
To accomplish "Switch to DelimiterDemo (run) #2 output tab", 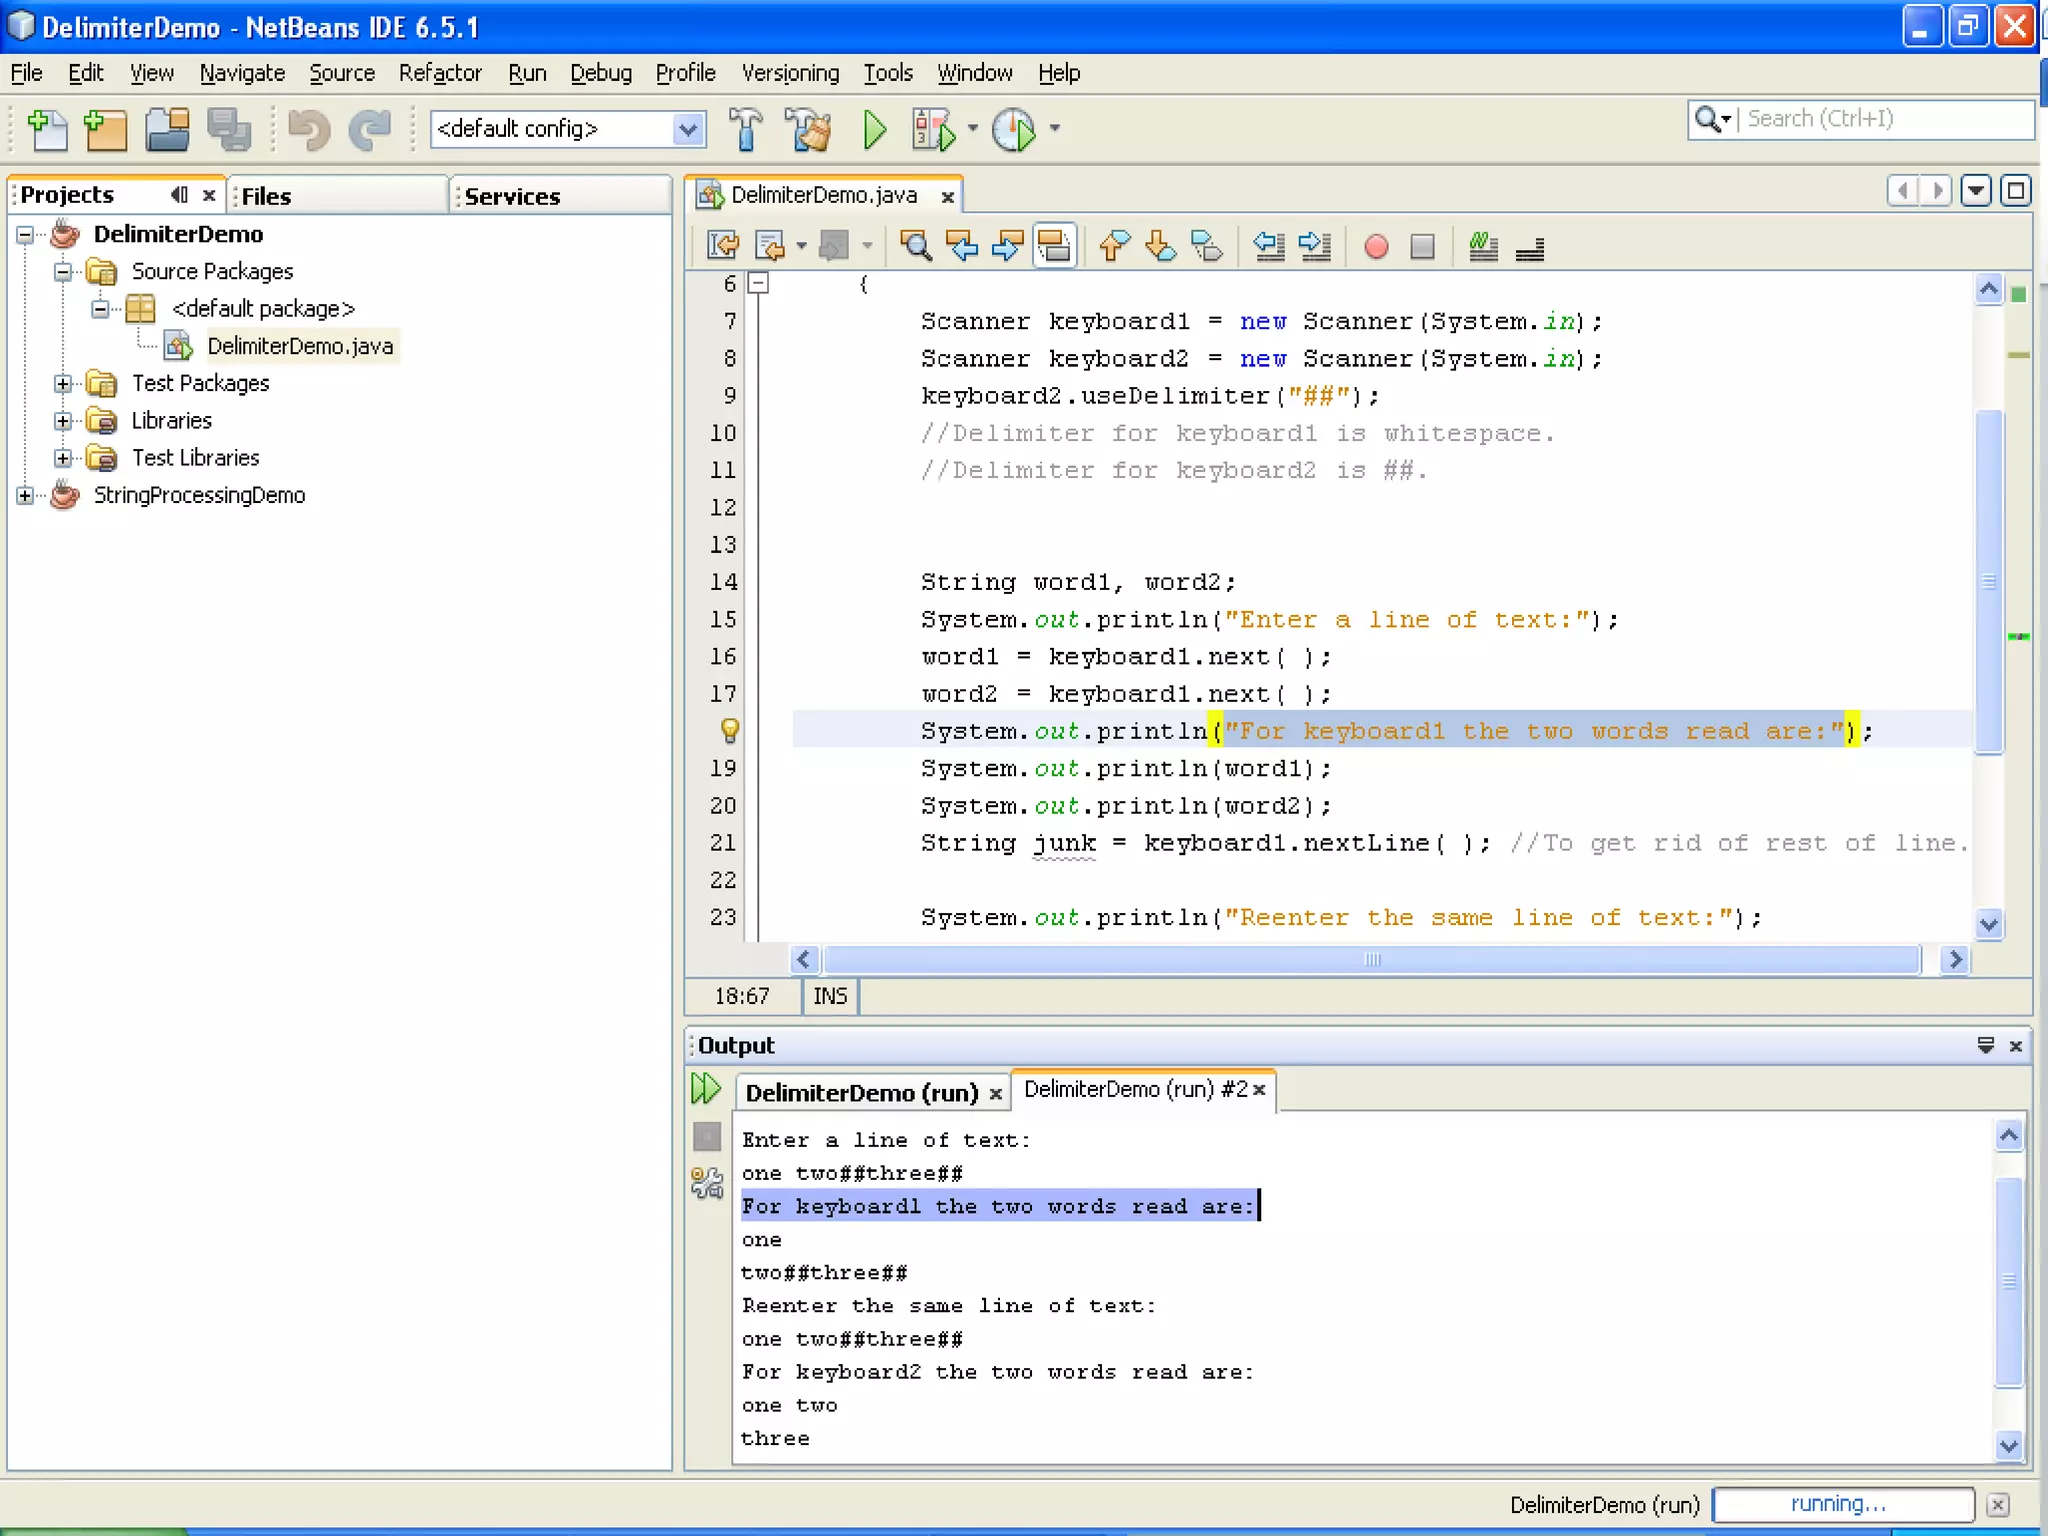I will tap(1135, 1090).
